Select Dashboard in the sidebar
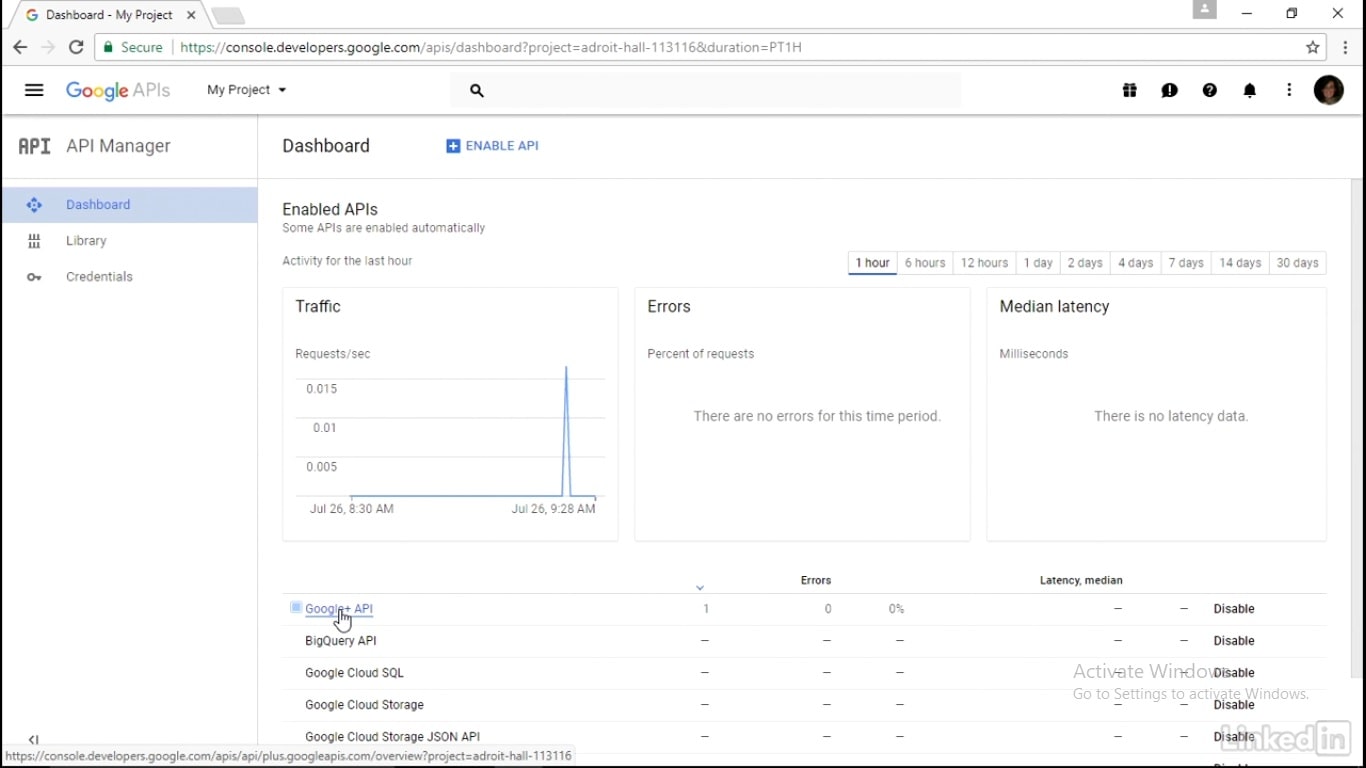 (129, 205)
